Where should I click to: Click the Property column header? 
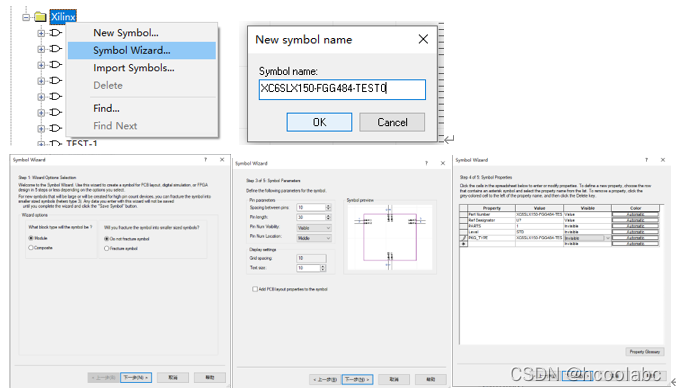491,208
